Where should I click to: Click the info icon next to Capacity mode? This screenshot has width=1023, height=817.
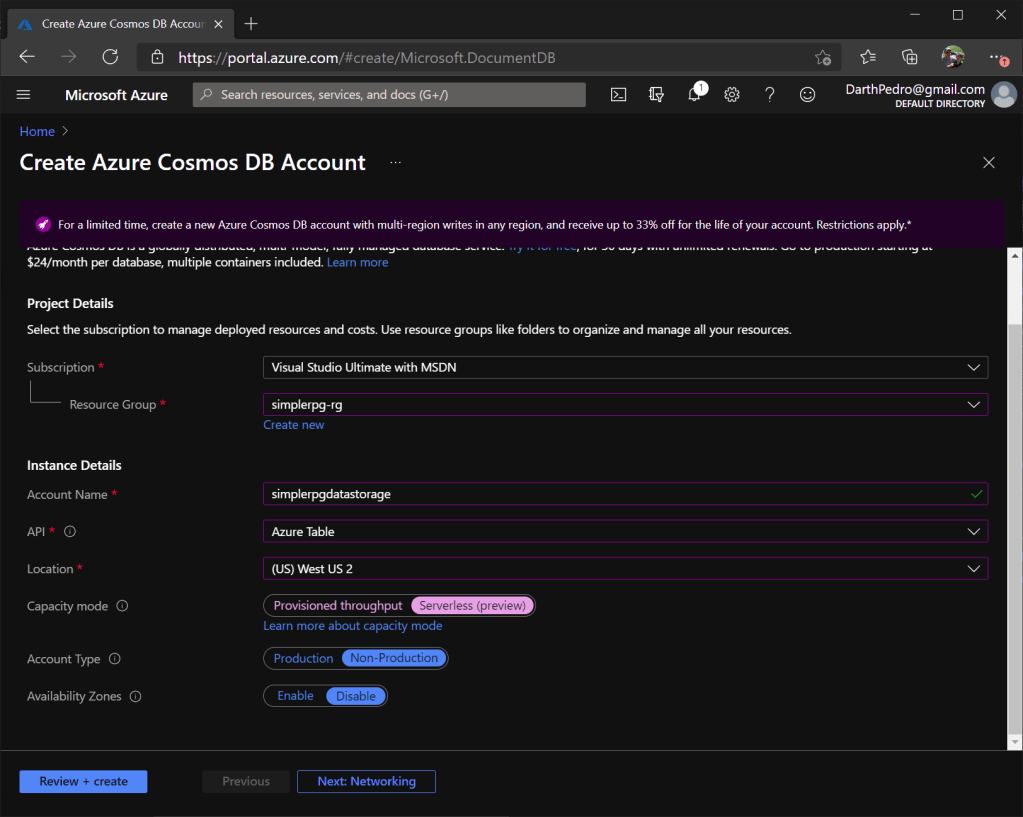coord(122,606)
